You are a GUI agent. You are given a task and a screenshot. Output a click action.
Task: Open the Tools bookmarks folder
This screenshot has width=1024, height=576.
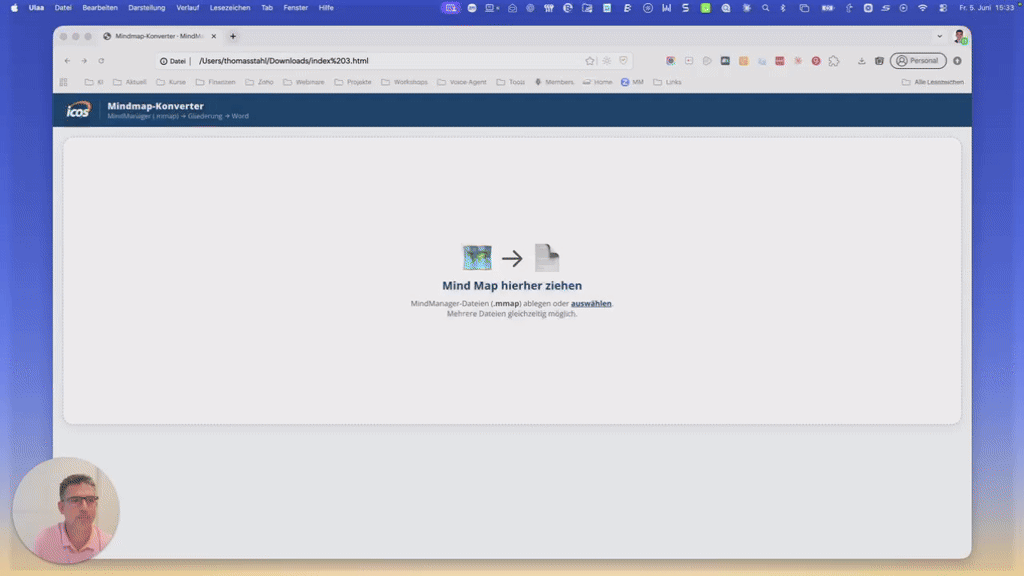pyautogui.click(x=511, y=82)
